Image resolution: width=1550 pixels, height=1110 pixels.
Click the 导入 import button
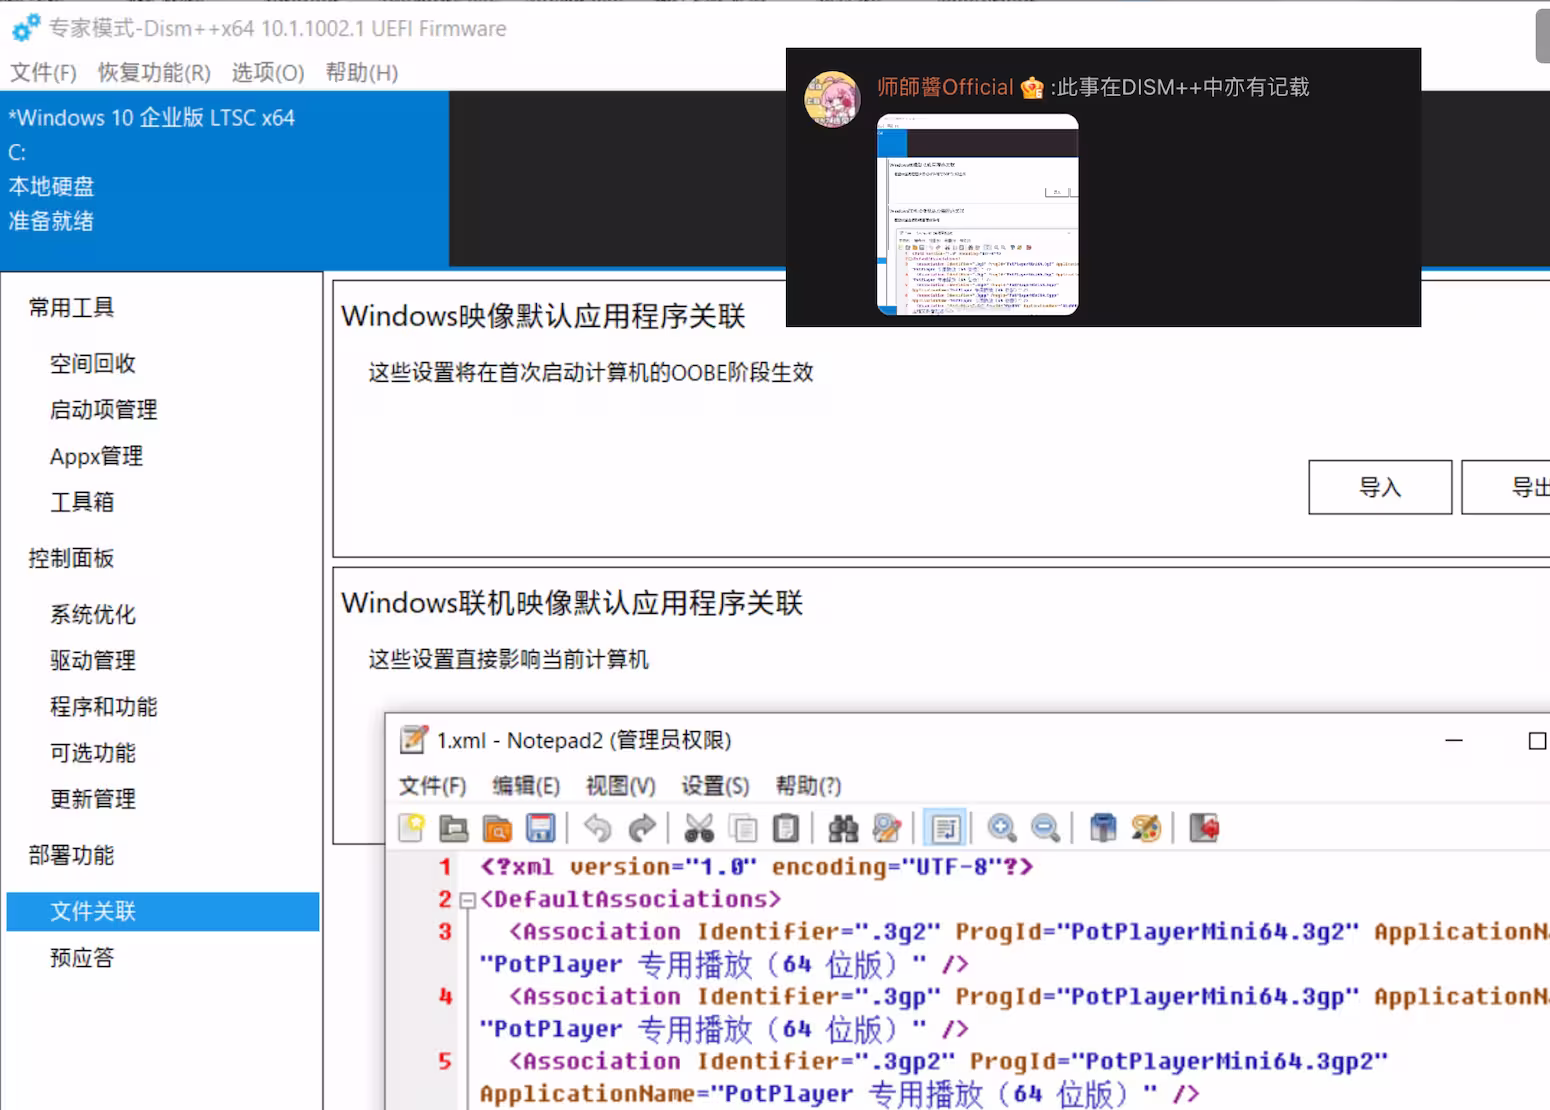(x=1379, y=487)
